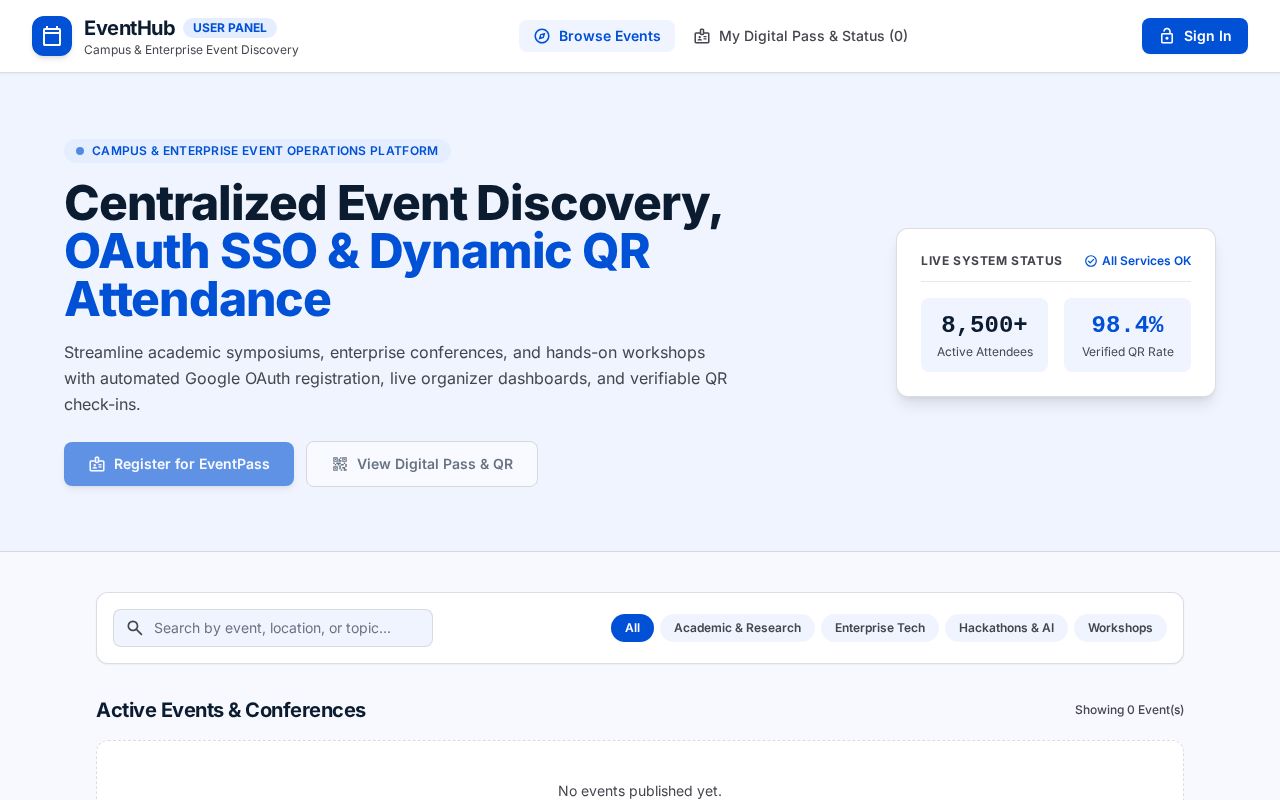
Task: Show Hackathons & AI events
Action: click(x=1006, y=628)
